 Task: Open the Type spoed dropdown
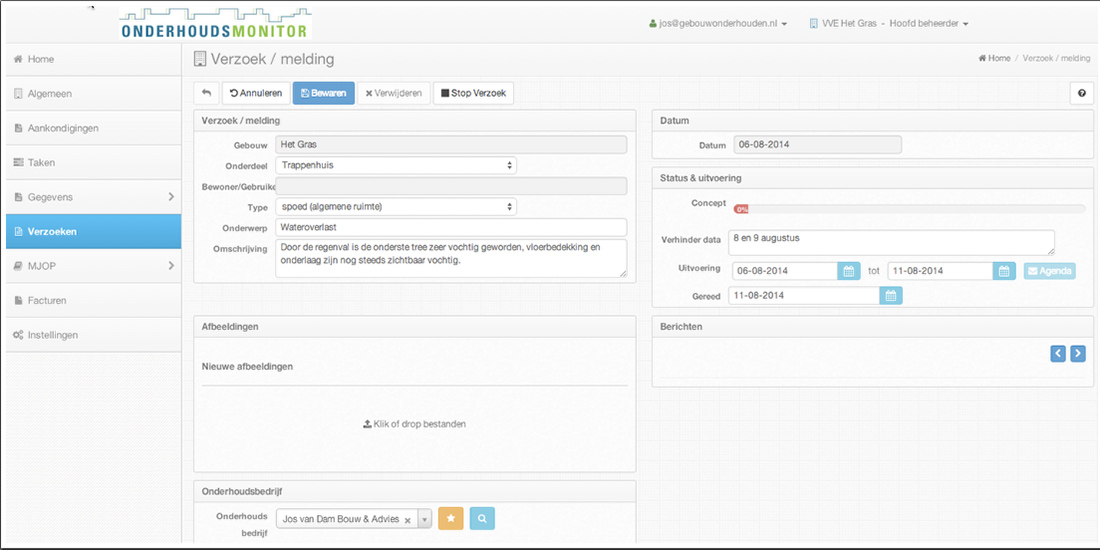click(x=396, y=207)
